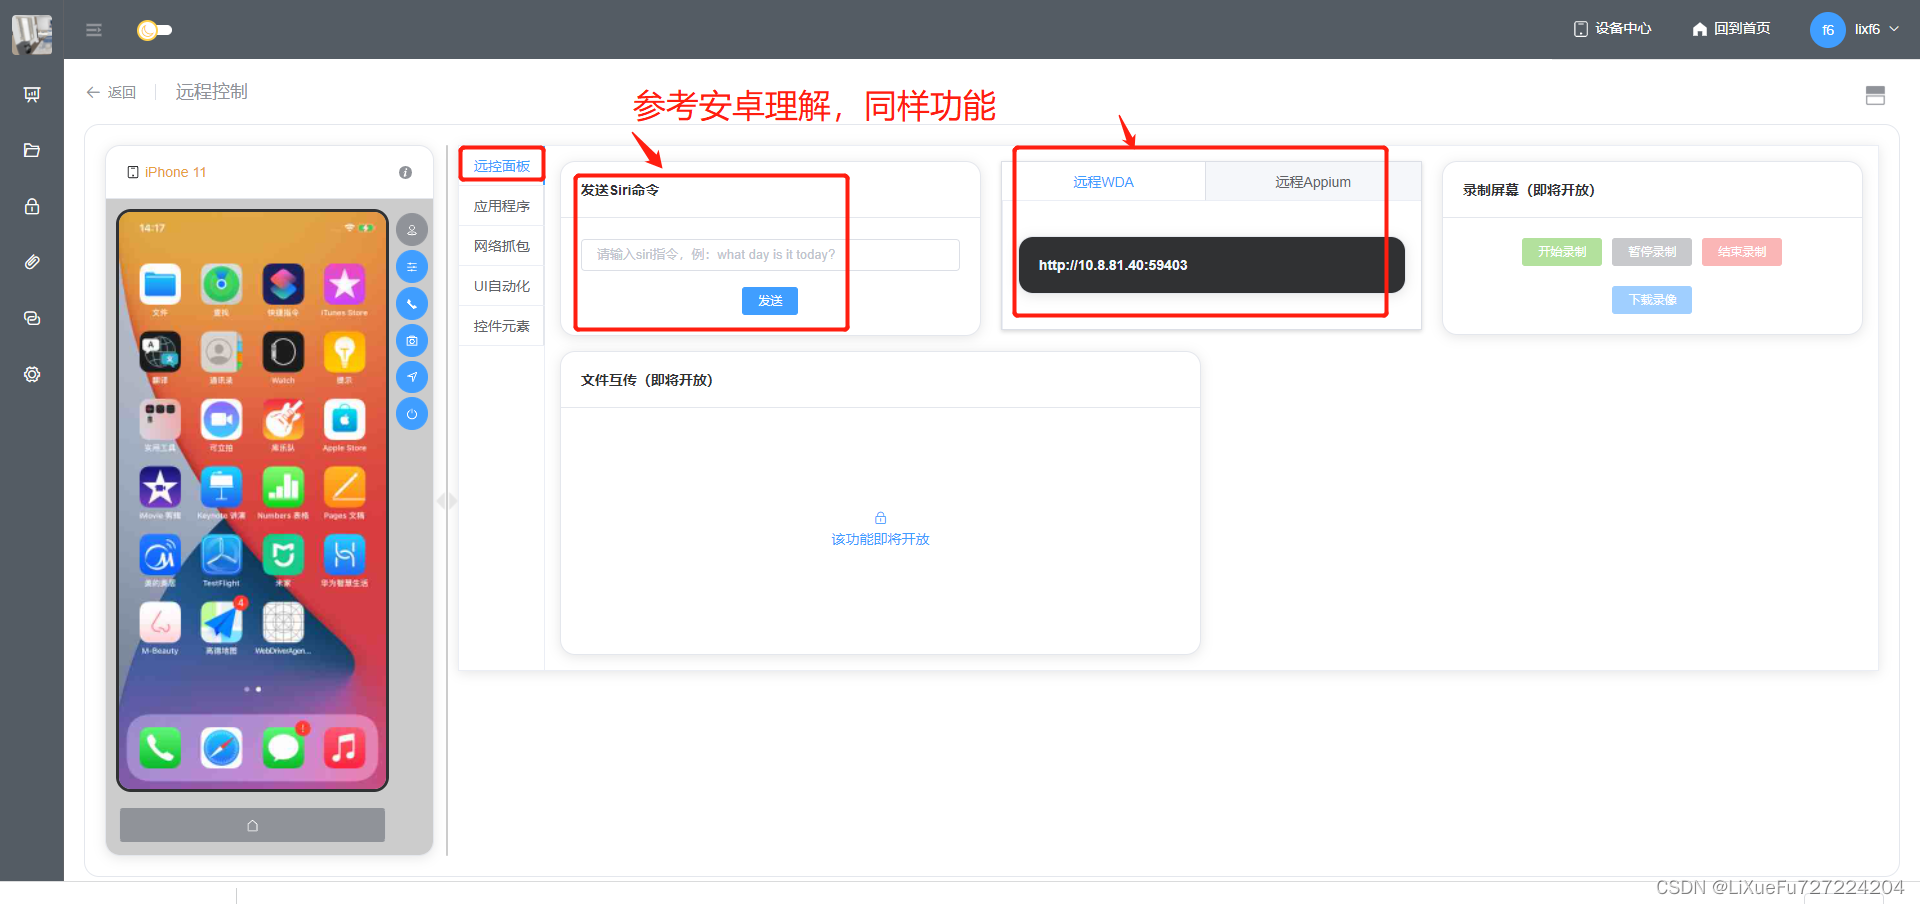Image resolution: width=1920 pixels, height=904 pixels.
Task: Click the 发送 button for Siri command
Action: click(x=770, y=301)
